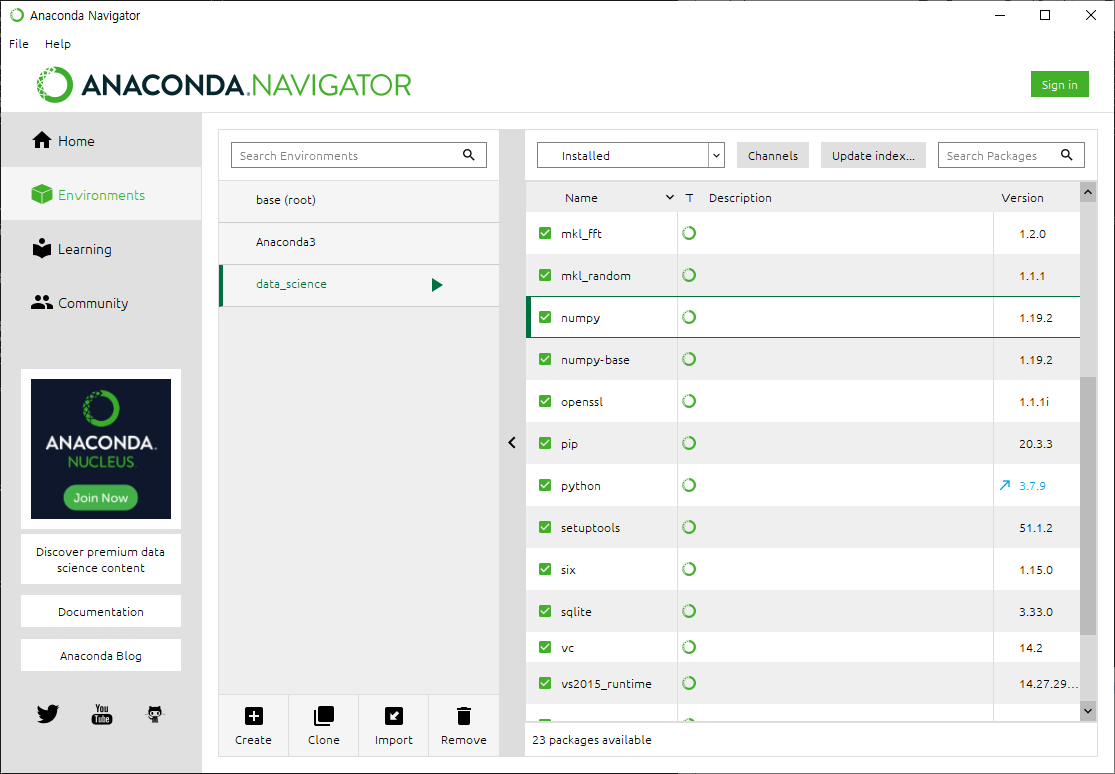Select the Anaconda3 environment
Viewport: 1115px width, 774px height.
359,242
